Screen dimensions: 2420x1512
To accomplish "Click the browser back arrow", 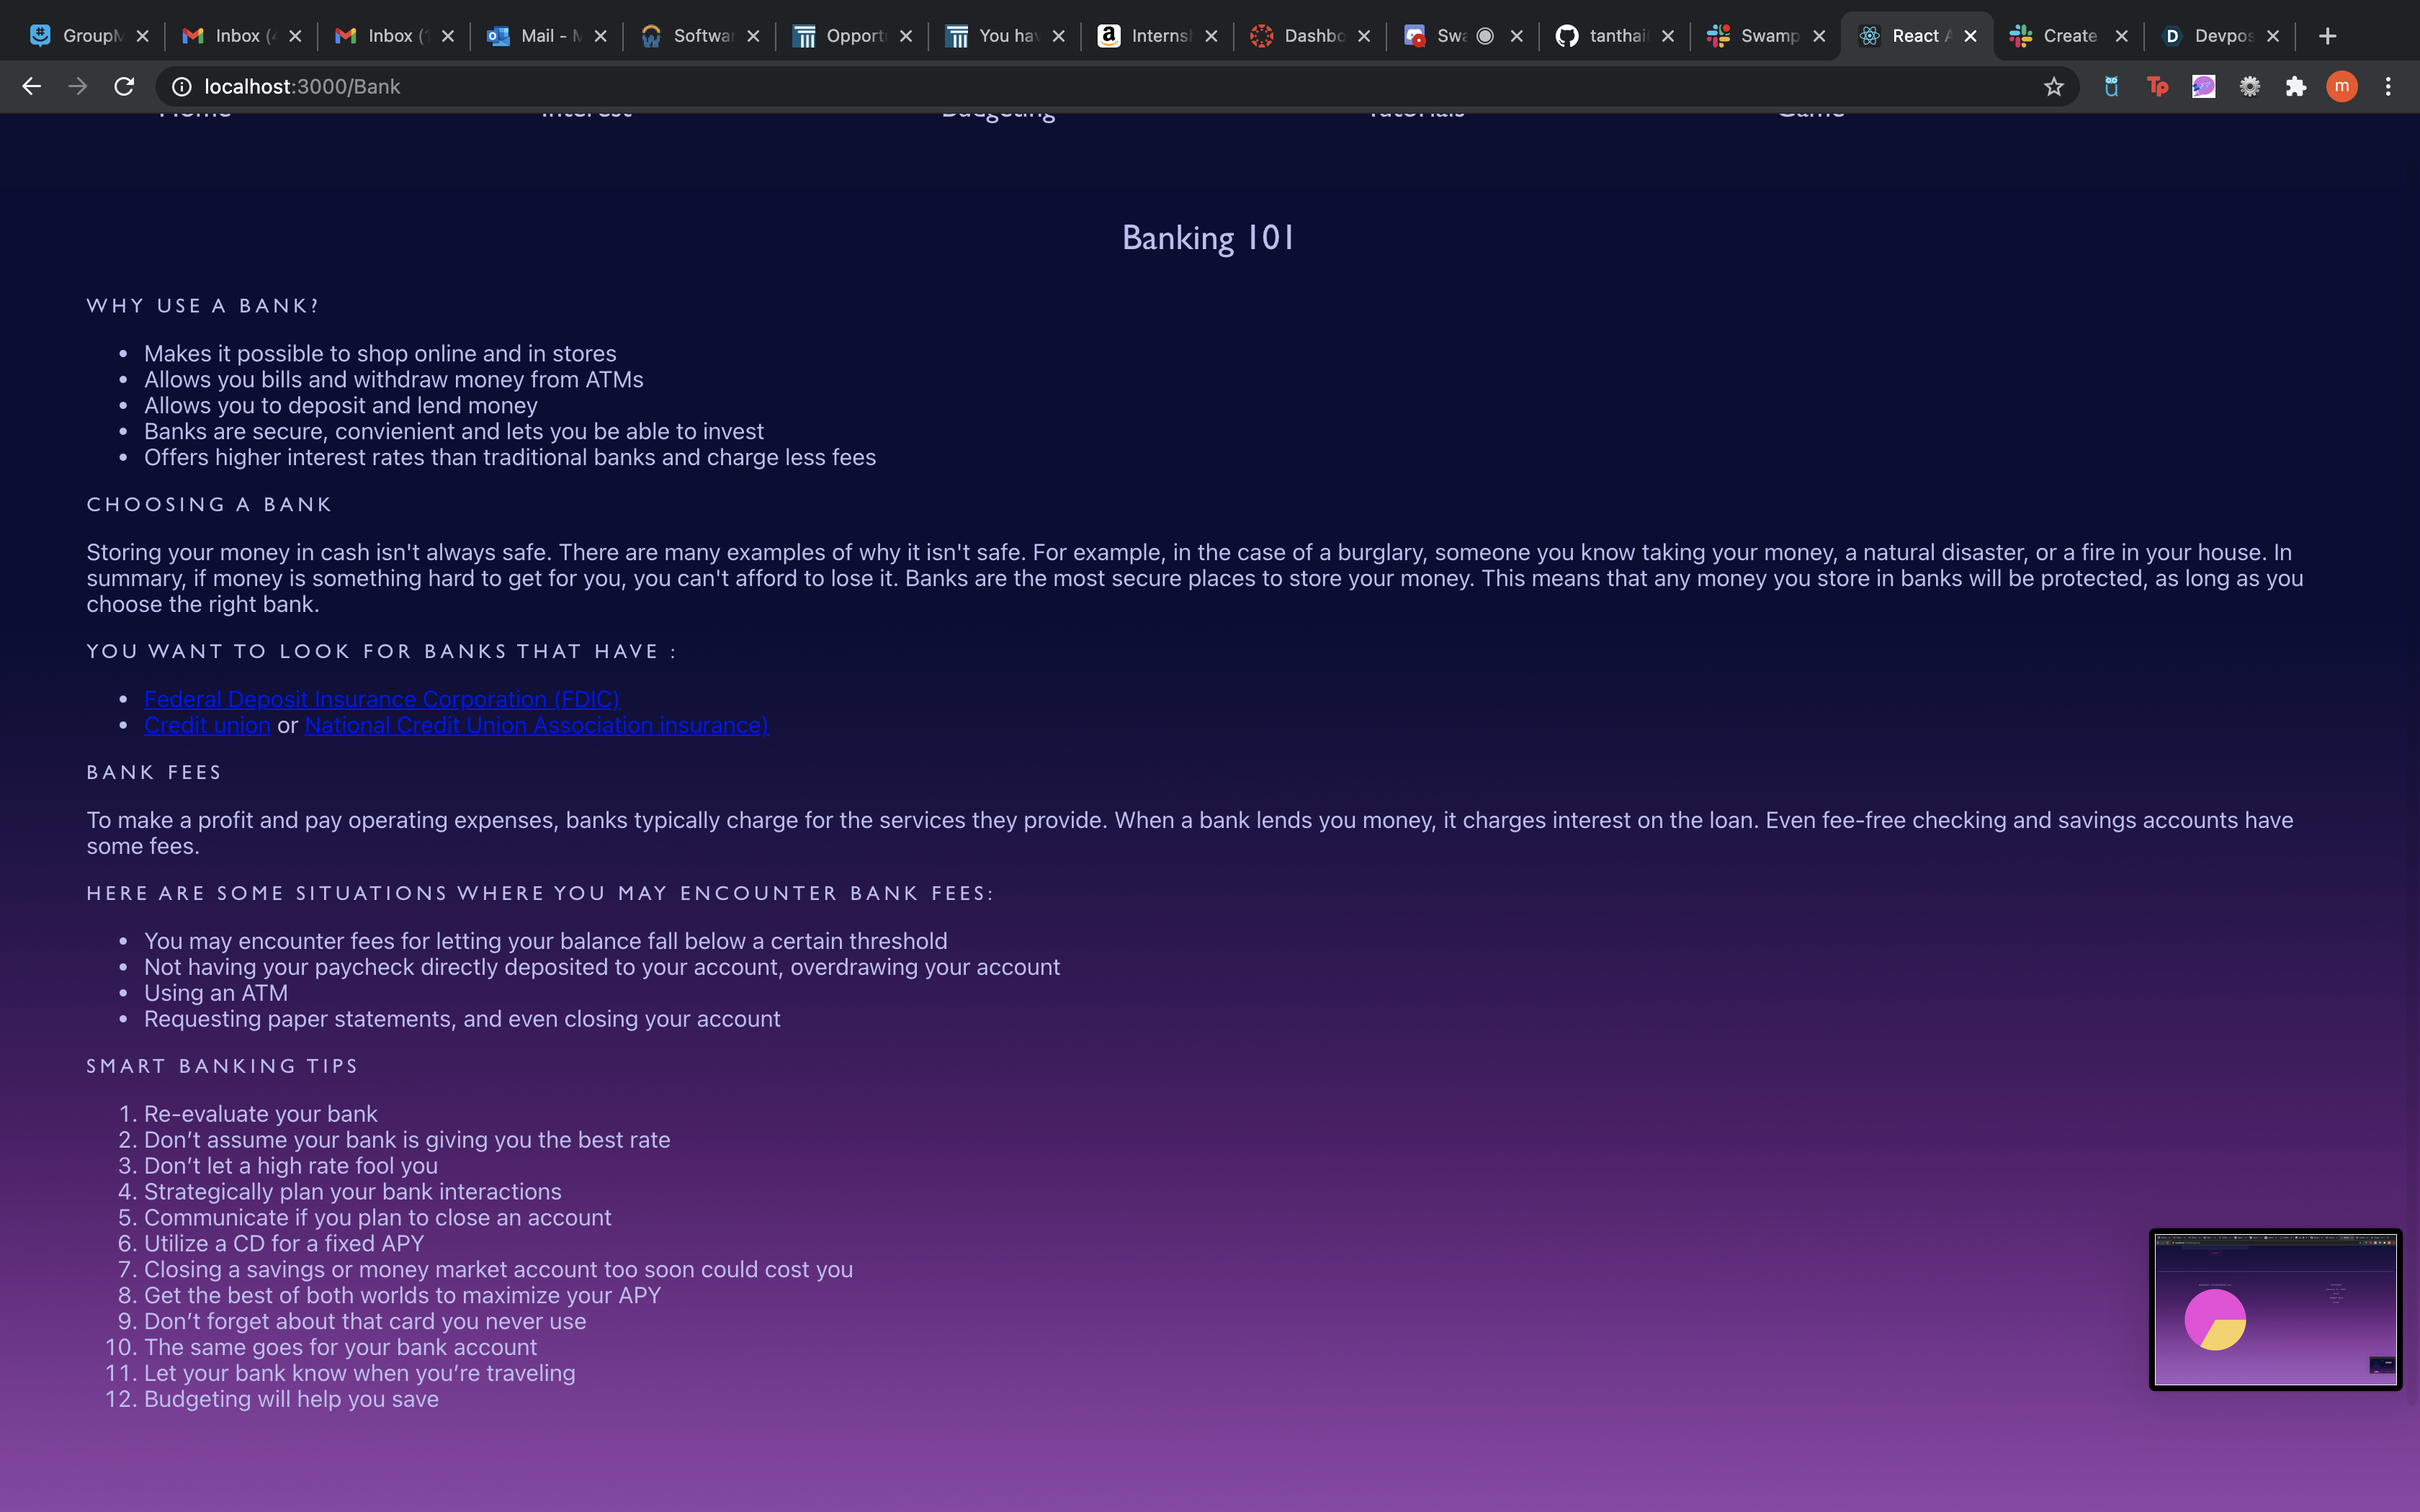I will [x=31, y=87].
